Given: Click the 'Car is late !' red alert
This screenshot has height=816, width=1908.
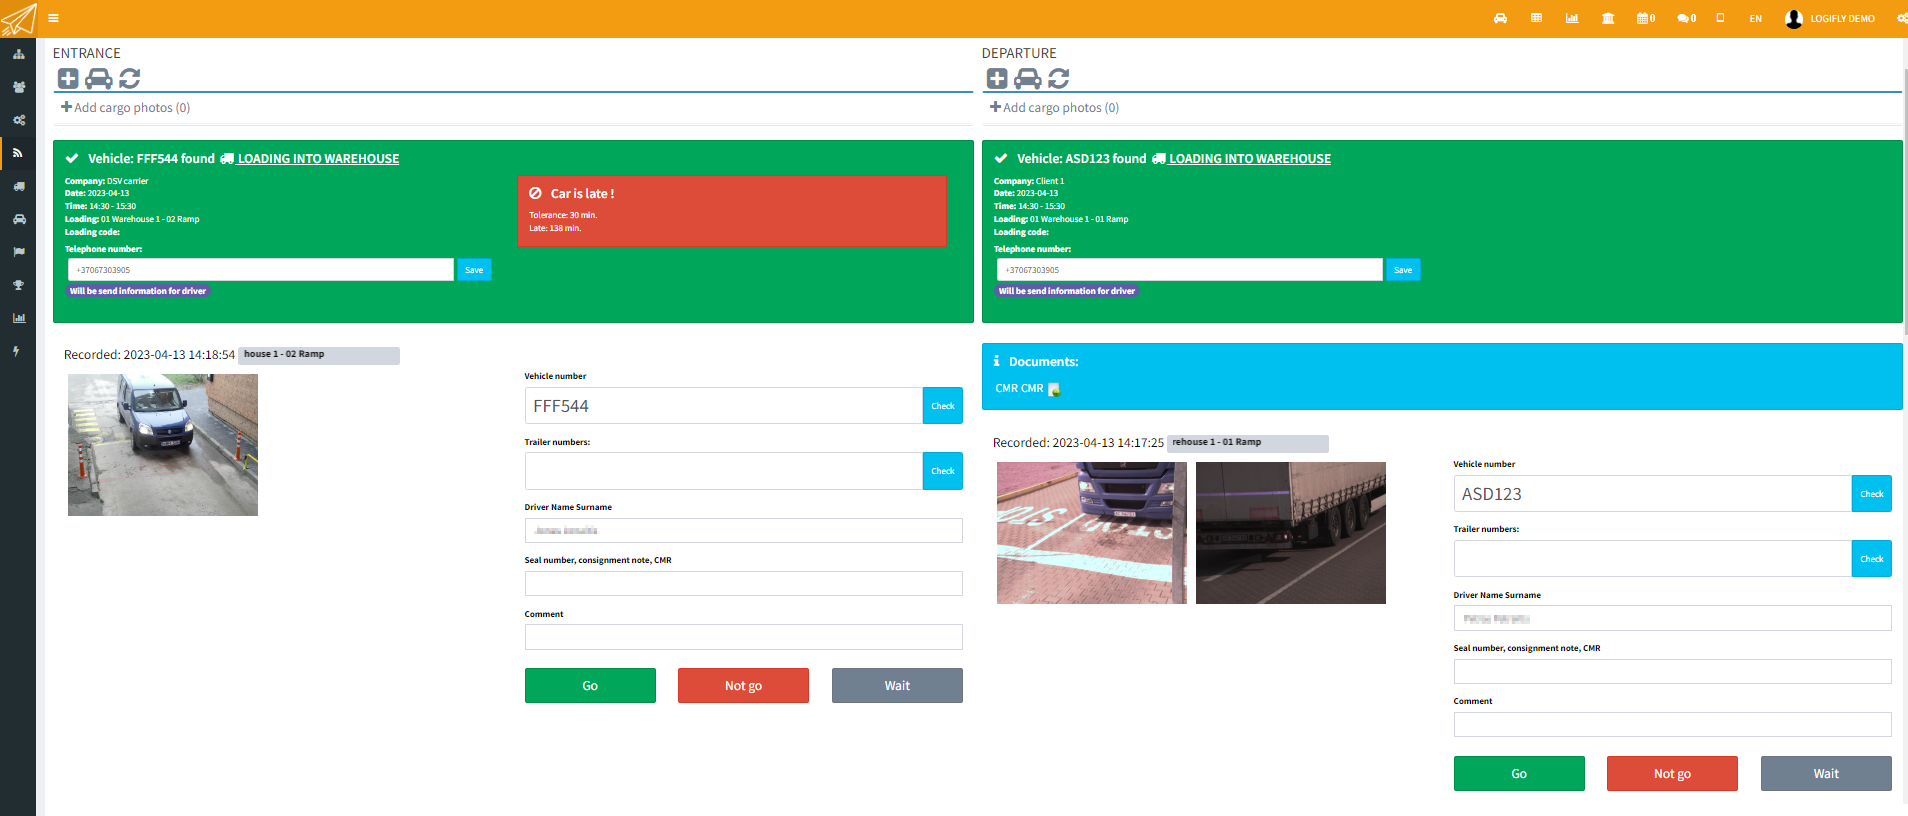Looking at the screenshot, I should pos(732,211).
